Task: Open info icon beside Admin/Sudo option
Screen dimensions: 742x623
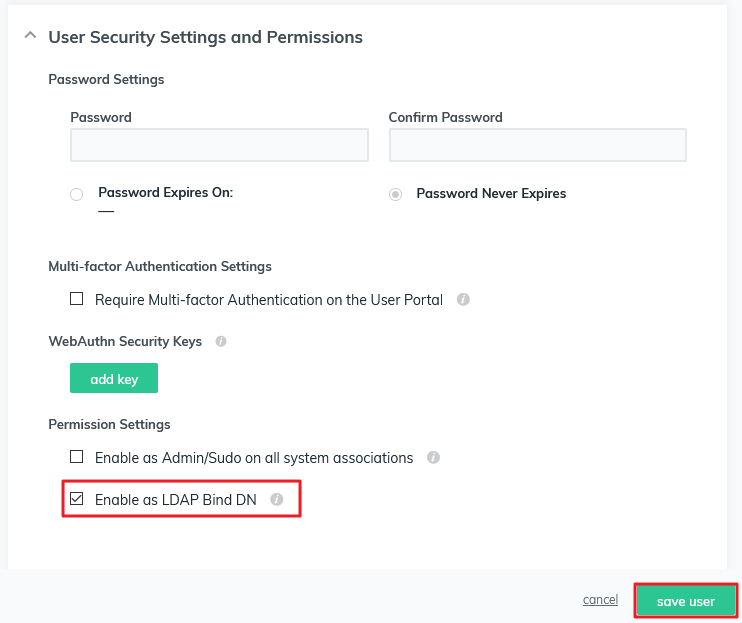Action: [433, 457]
